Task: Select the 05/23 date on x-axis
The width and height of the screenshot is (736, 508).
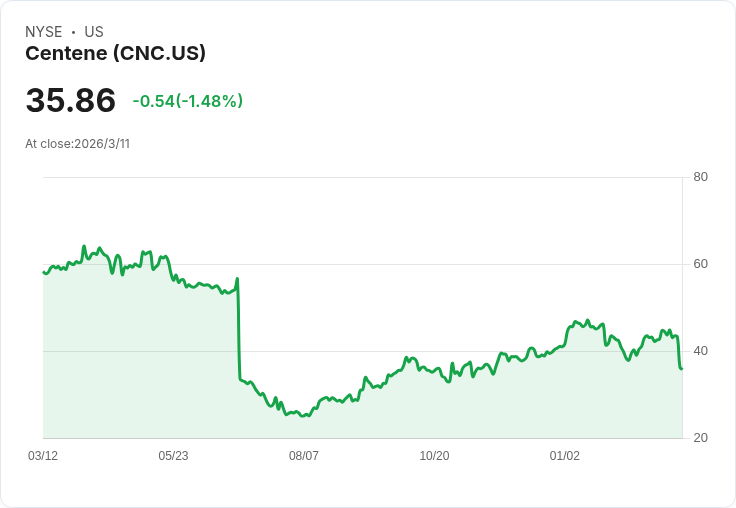Action: pos(173,456)
